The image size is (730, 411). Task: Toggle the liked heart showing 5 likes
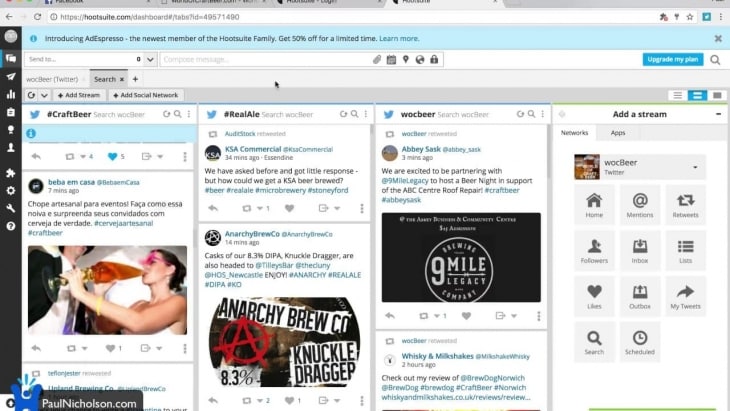(112, 156)
